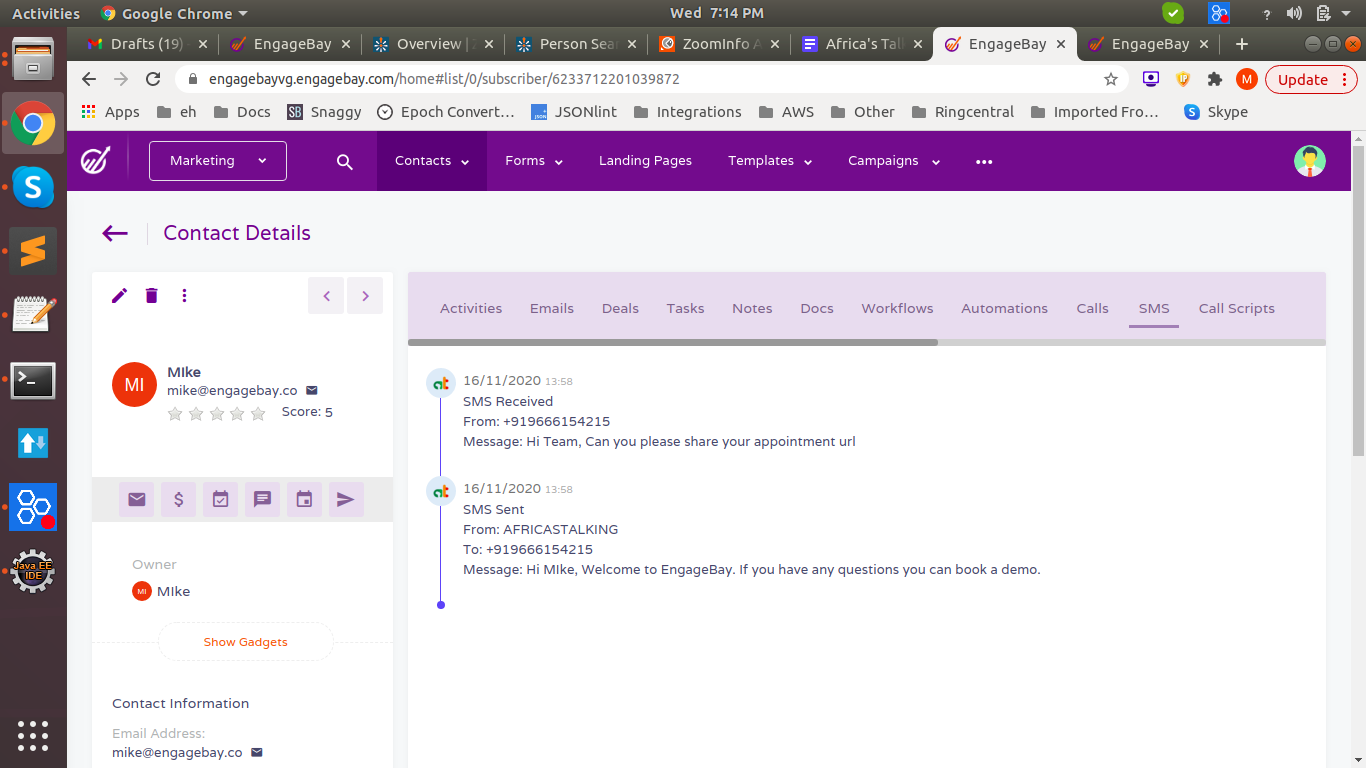Click the SMS Sent entry icon
Screen dimensions: 1366x768
click(x=441, y=491)
